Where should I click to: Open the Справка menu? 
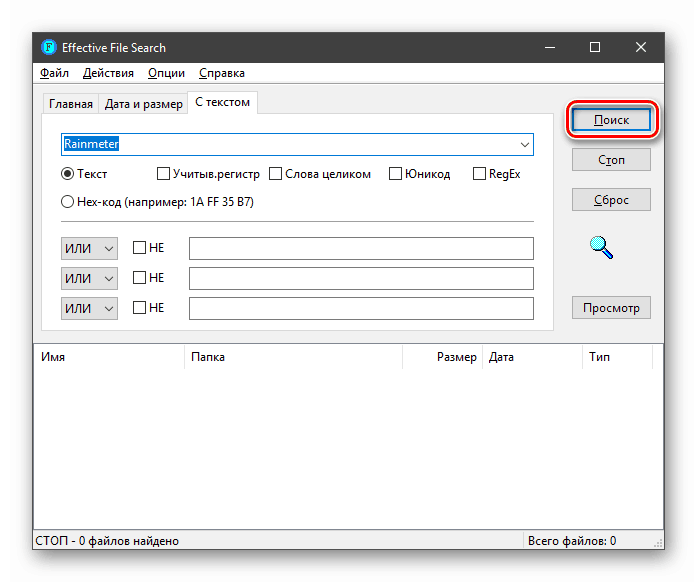click(x=221, y=73)
